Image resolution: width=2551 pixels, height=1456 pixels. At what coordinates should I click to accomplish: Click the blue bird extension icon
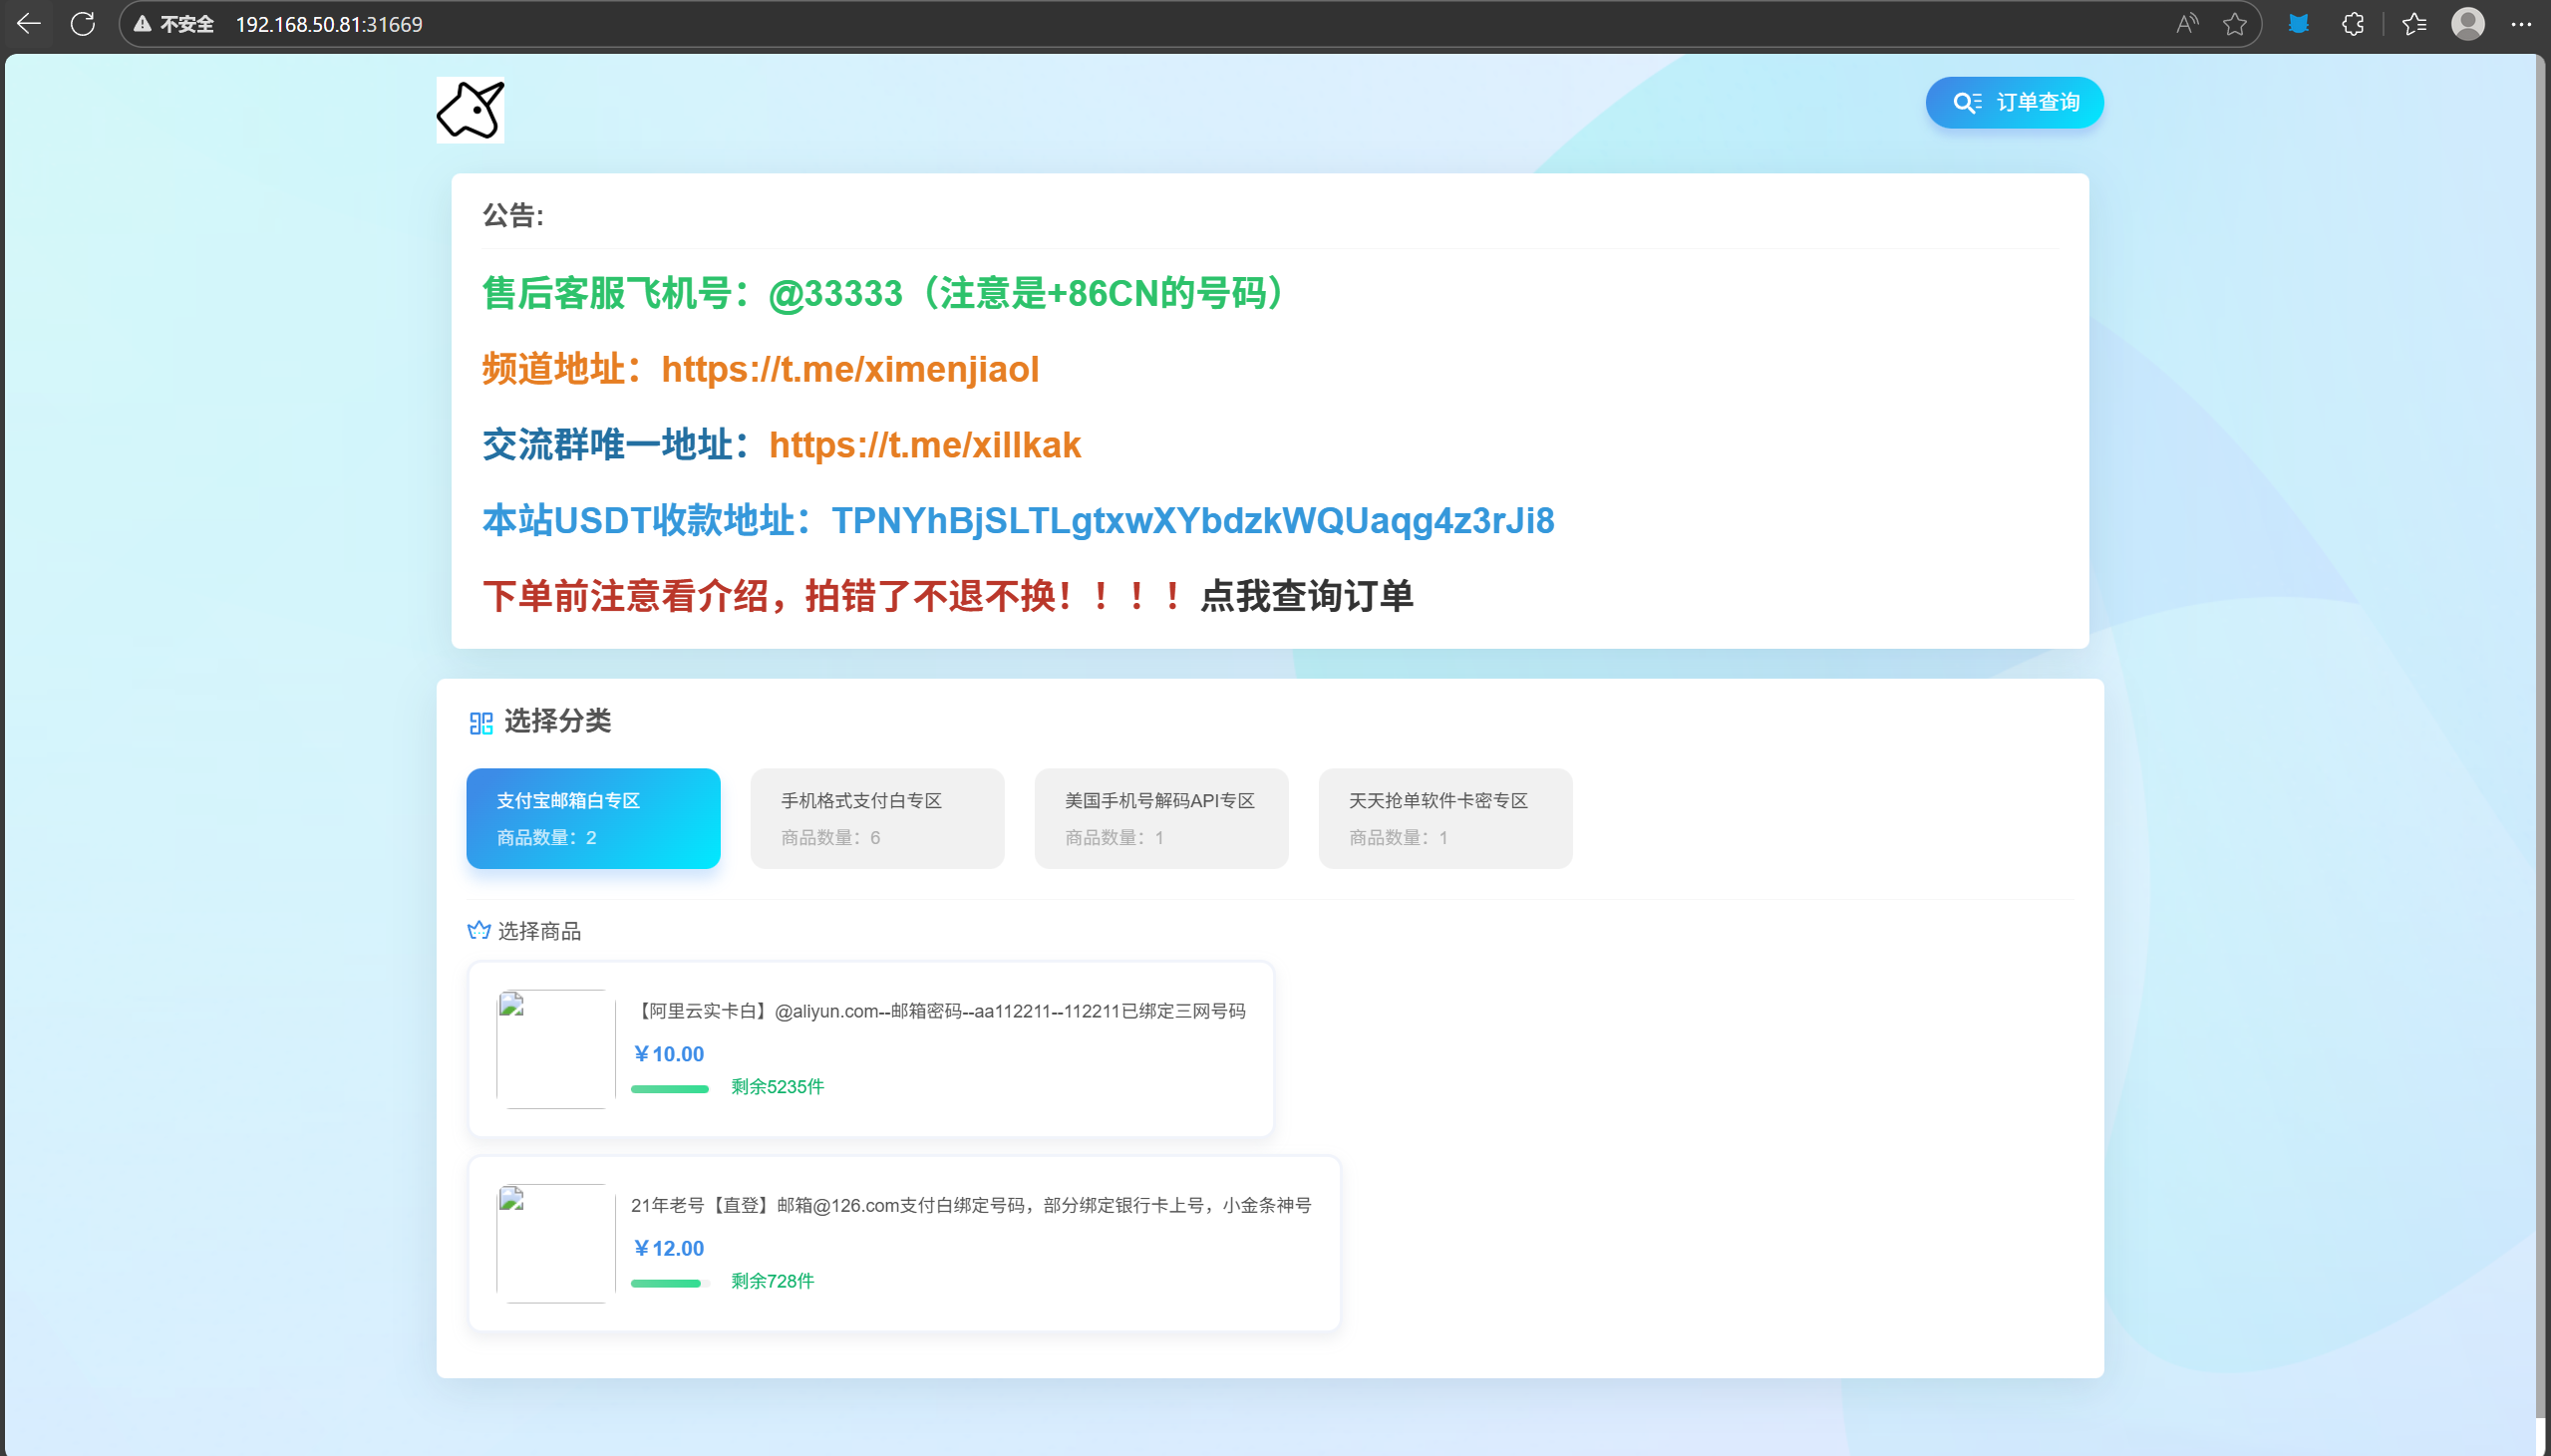point(2299,24)
